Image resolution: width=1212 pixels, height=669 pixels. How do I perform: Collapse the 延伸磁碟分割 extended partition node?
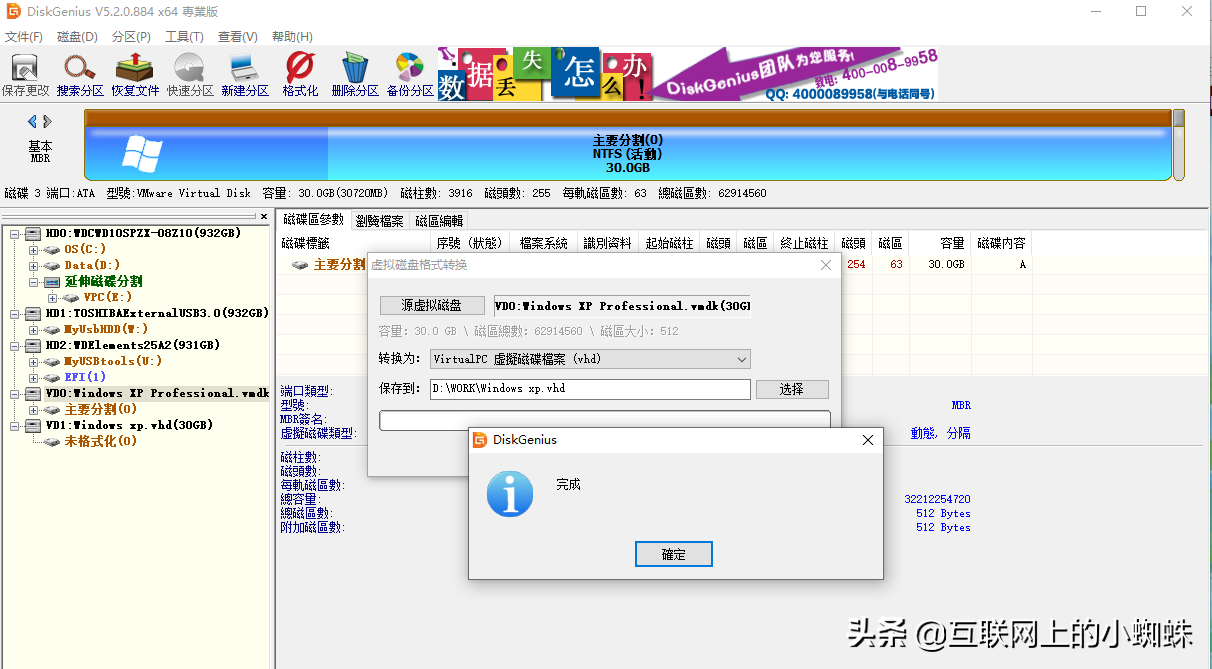click(33, 281)
